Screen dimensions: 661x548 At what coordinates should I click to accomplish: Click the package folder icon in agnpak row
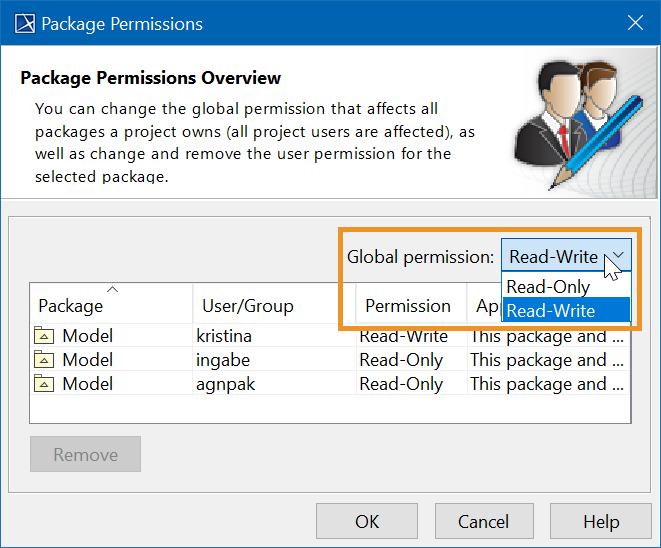(x=45, y=383)
